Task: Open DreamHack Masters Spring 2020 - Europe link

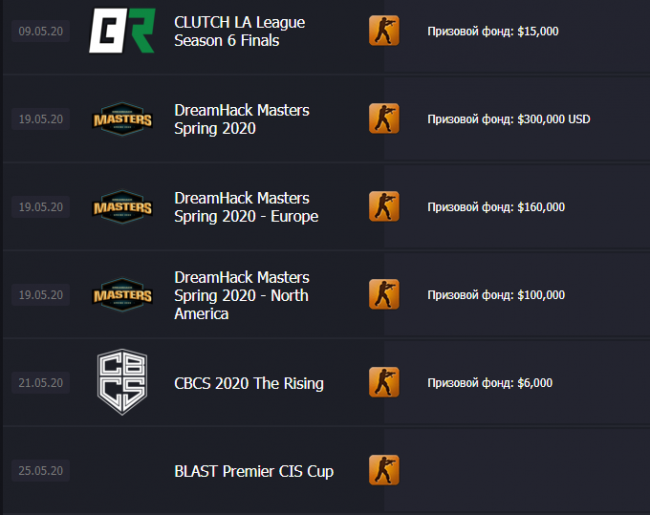Action: pyautogui.click(x=246, y=207)
